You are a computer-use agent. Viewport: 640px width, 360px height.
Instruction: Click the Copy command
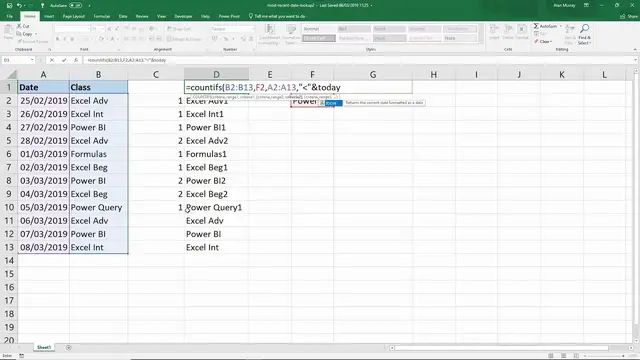(x=25, y=34)
